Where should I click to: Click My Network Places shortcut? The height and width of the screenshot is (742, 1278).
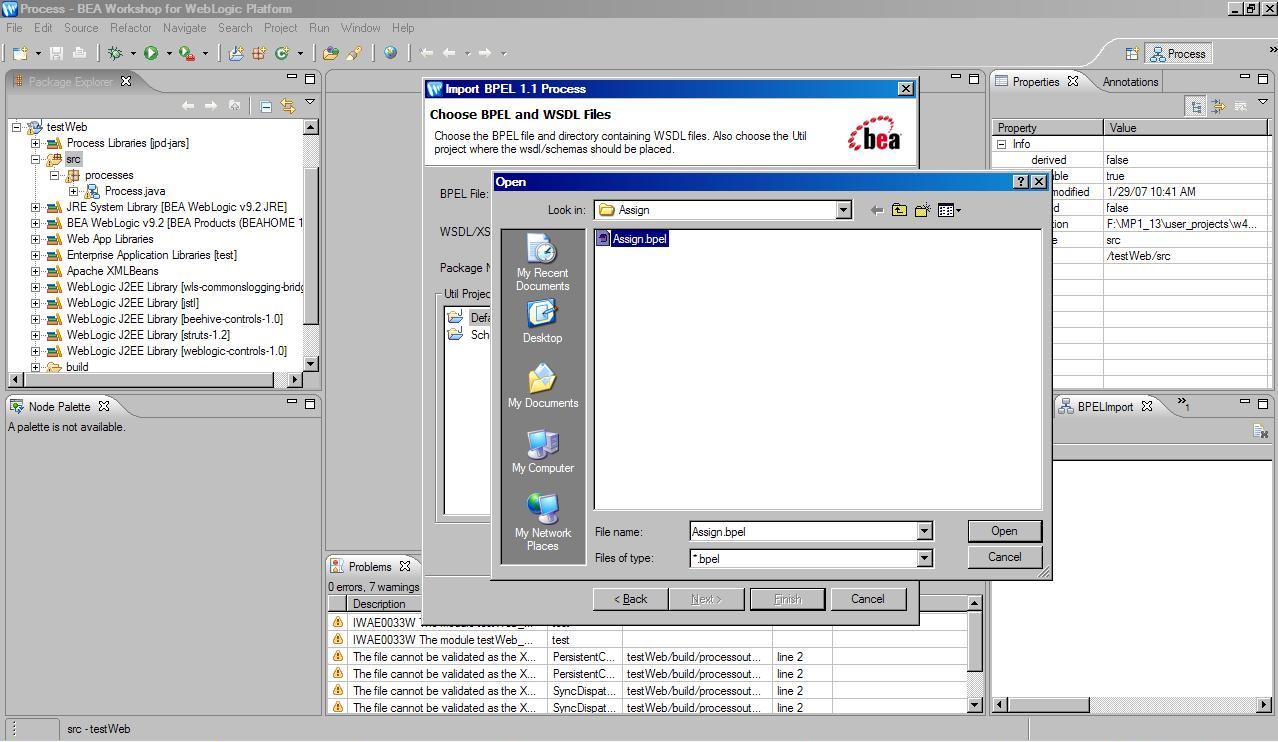tap(542, 522)
